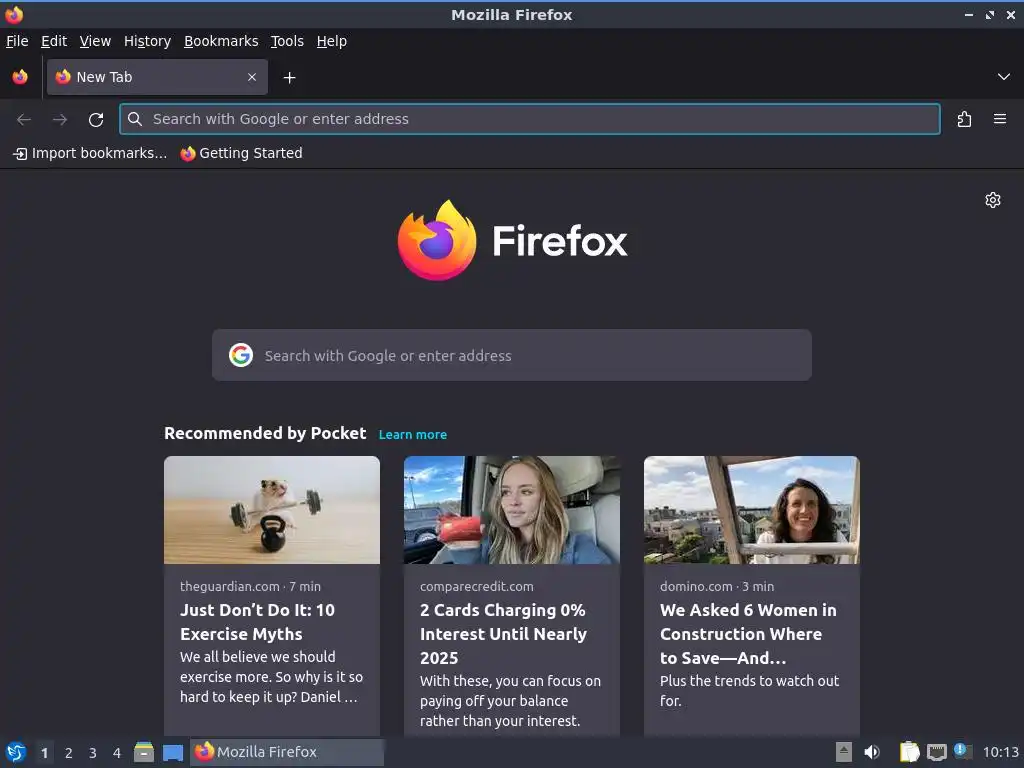Screen dimensions: 1024x768
Task: Open the clipboard manager tray icon
Action: [x=909, y=752]
